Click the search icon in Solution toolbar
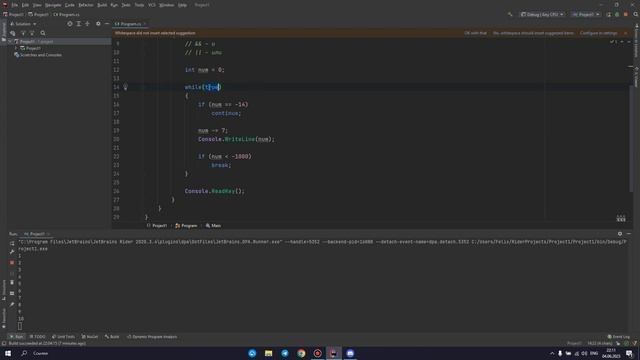Screen dimensions: 640x360 click(43, 33)
